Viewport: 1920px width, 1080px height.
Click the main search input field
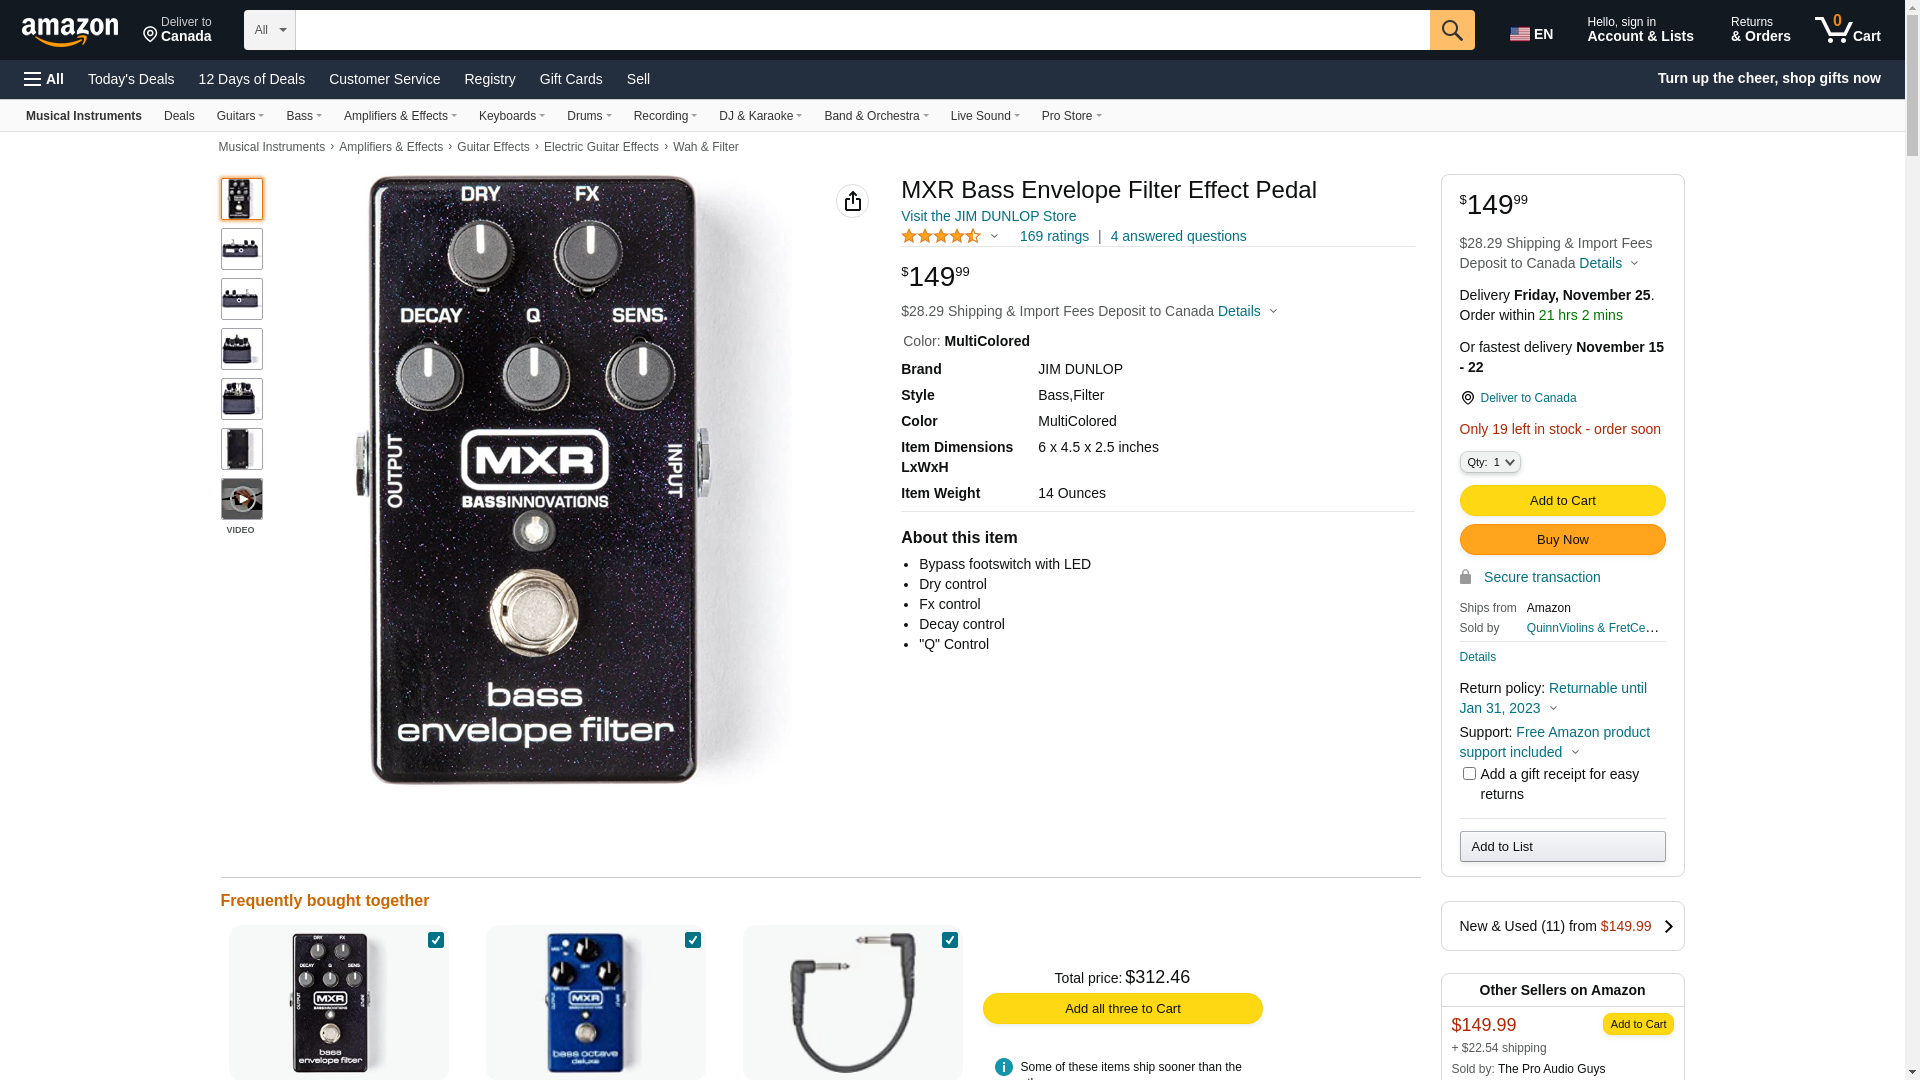(862, 30)
